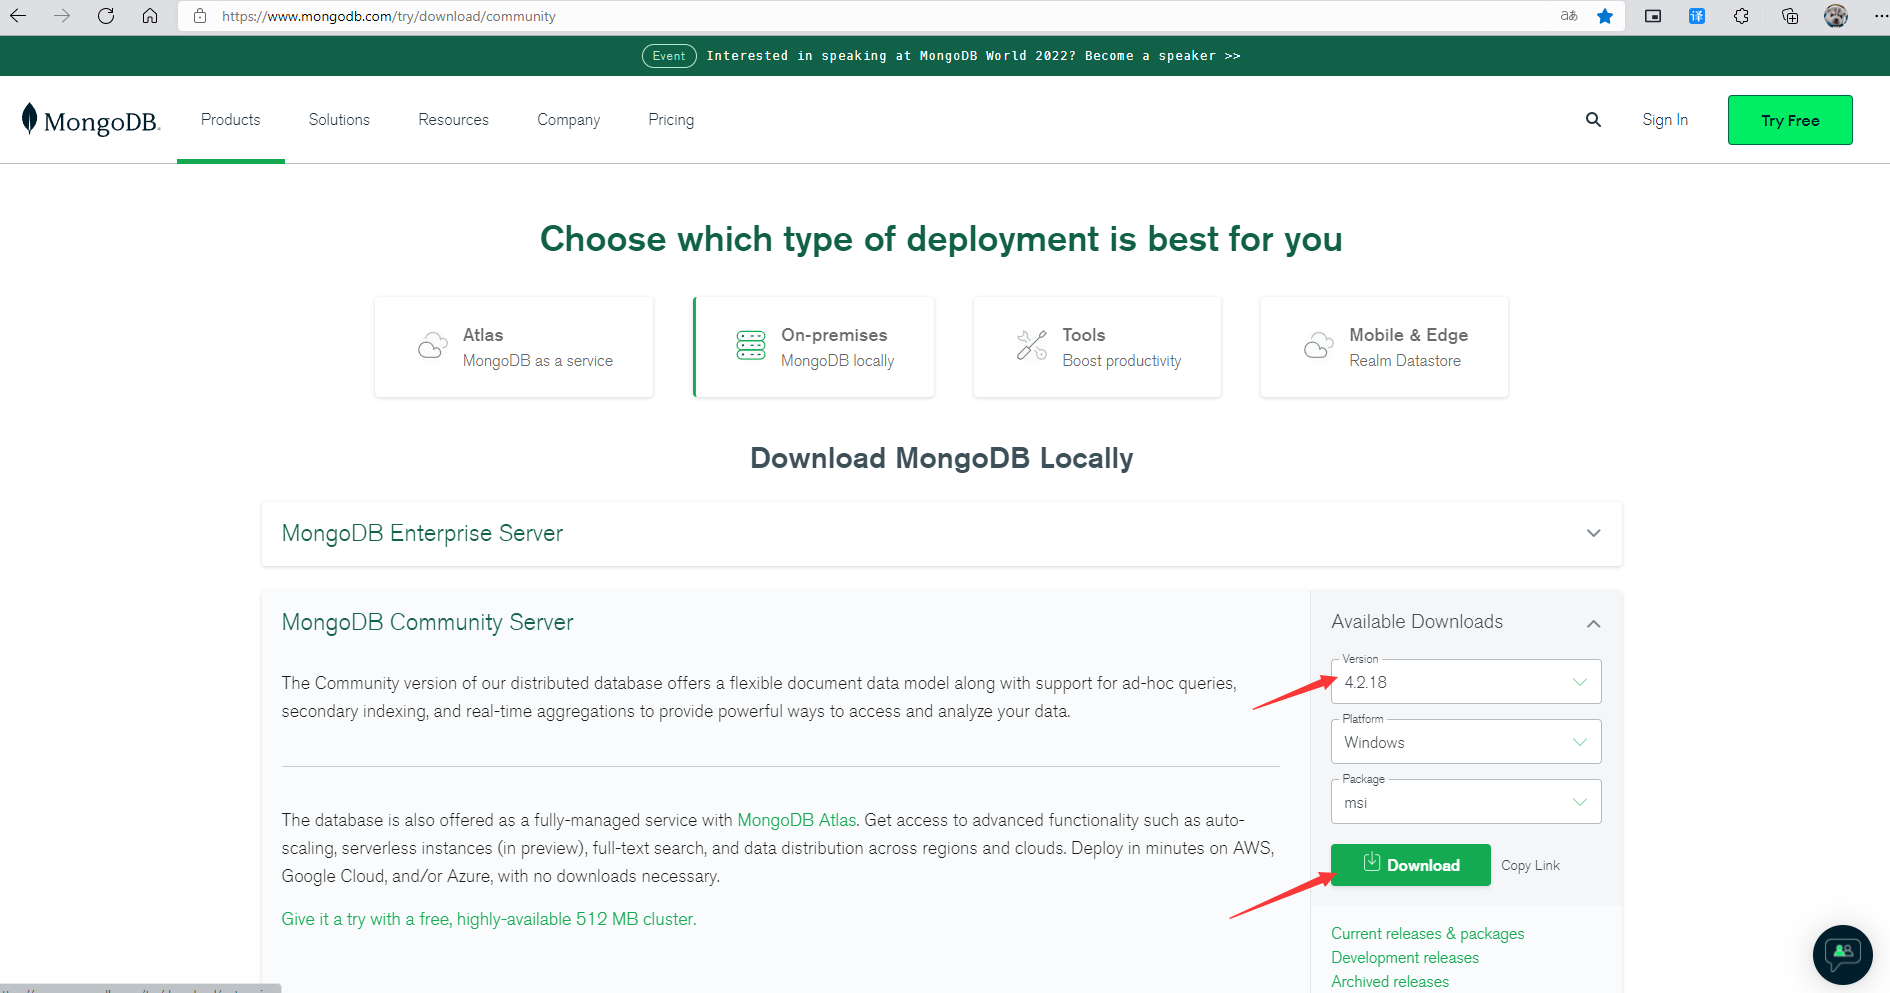1890x993 pixels.
Task: Click the Event badge in the banner
Action: click(x=669, y=56)
